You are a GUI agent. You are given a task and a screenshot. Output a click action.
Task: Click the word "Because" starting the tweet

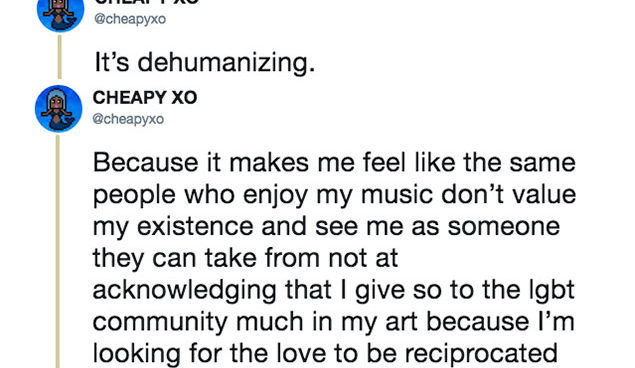pos(146,163)
